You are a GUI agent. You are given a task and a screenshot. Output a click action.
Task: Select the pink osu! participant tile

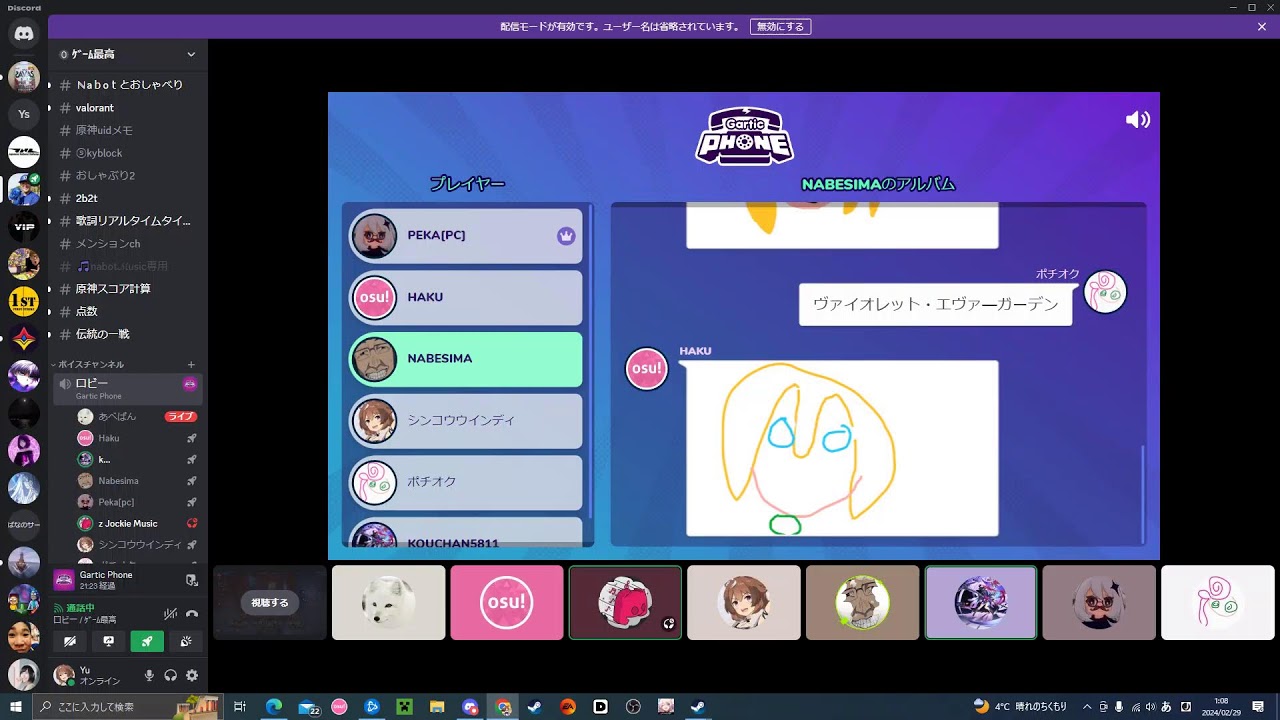pyautogui.click(x=507, y=603)
